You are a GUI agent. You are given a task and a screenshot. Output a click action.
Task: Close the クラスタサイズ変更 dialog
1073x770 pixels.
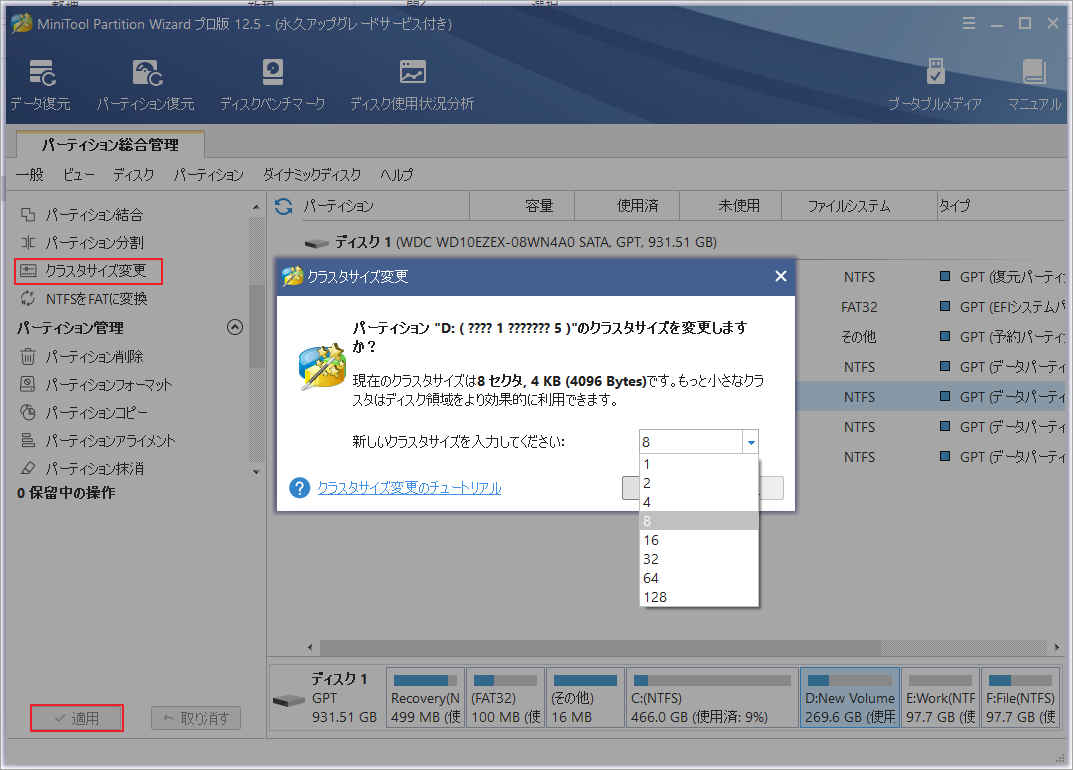coord(780,276)
